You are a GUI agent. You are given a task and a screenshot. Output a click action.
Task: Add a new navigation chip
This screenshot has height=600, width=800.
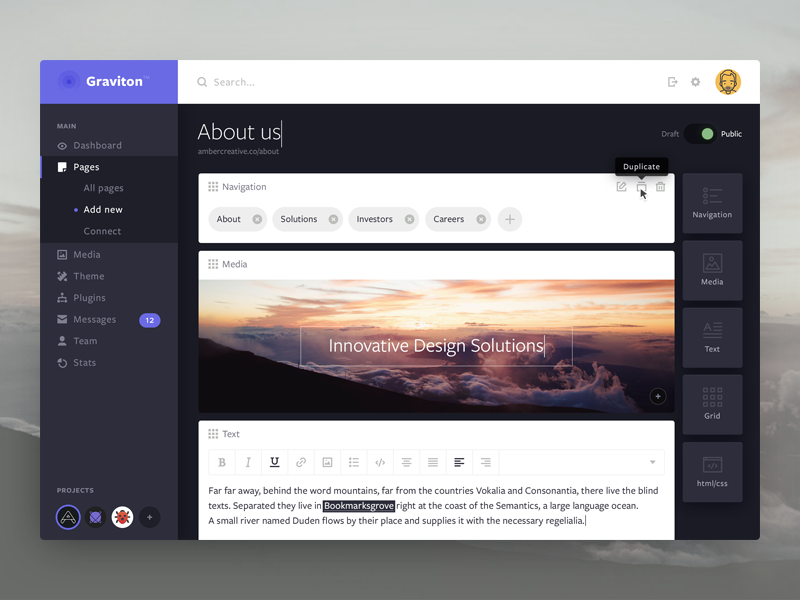coord(510,219)
